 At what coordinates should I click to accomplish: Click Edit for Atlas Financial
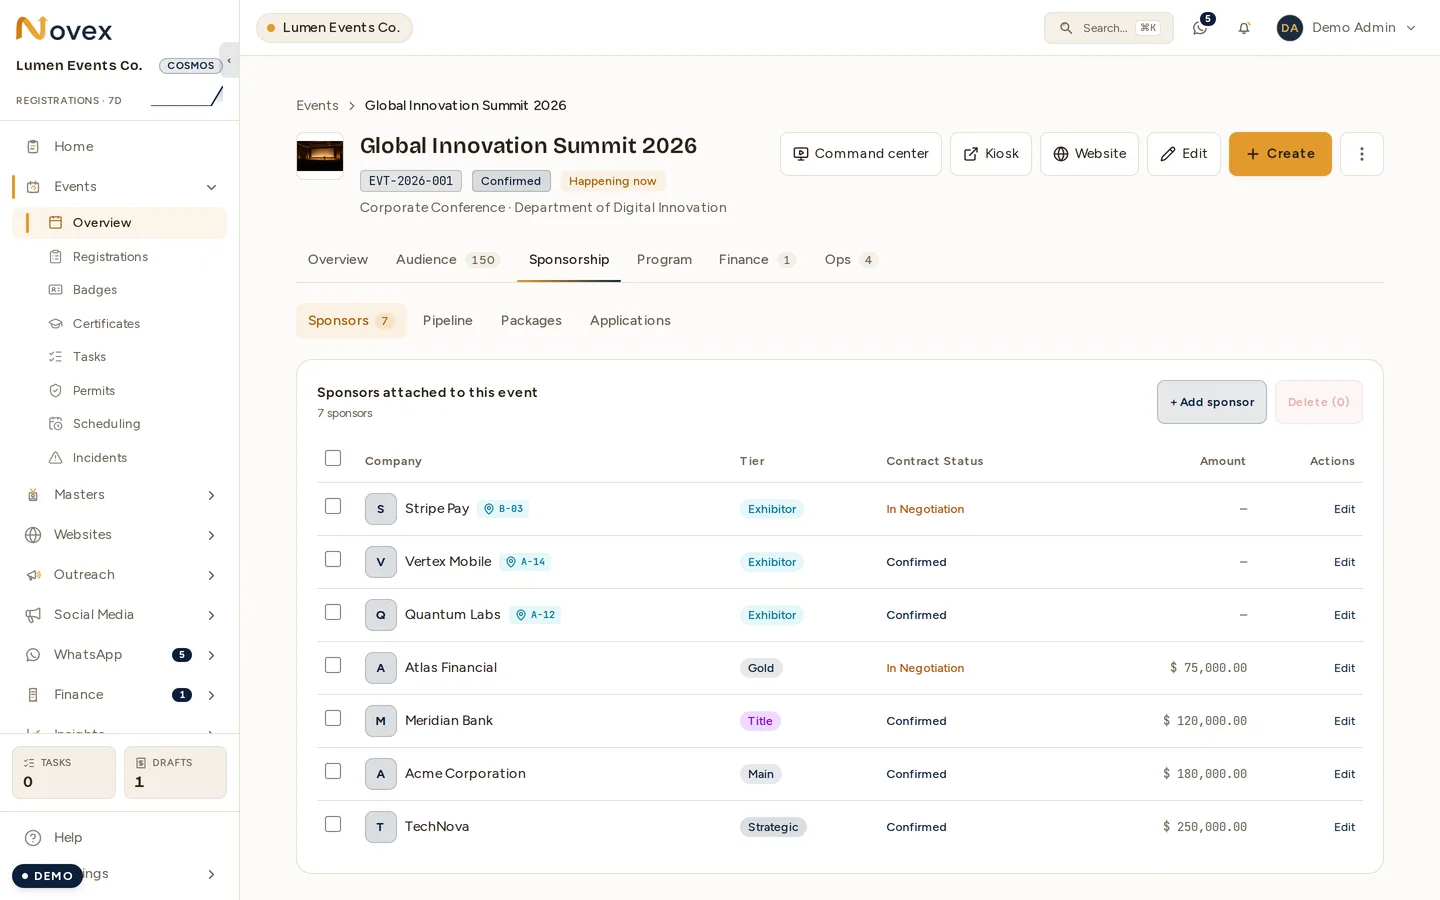(1344, 668)
